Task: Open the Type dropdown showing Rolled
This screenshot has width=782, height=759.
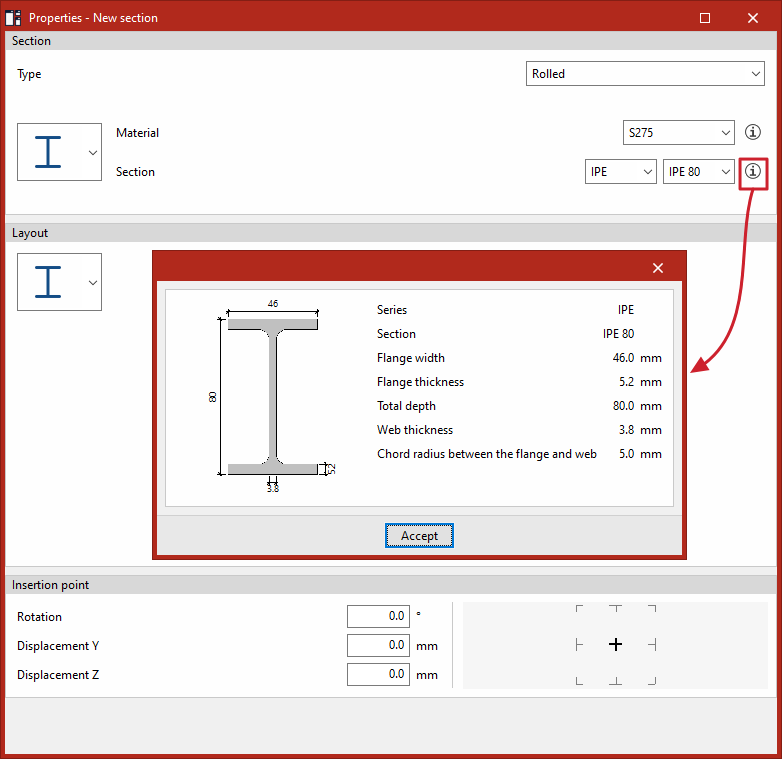Action: pyautogui.click(x=645, y=74)
